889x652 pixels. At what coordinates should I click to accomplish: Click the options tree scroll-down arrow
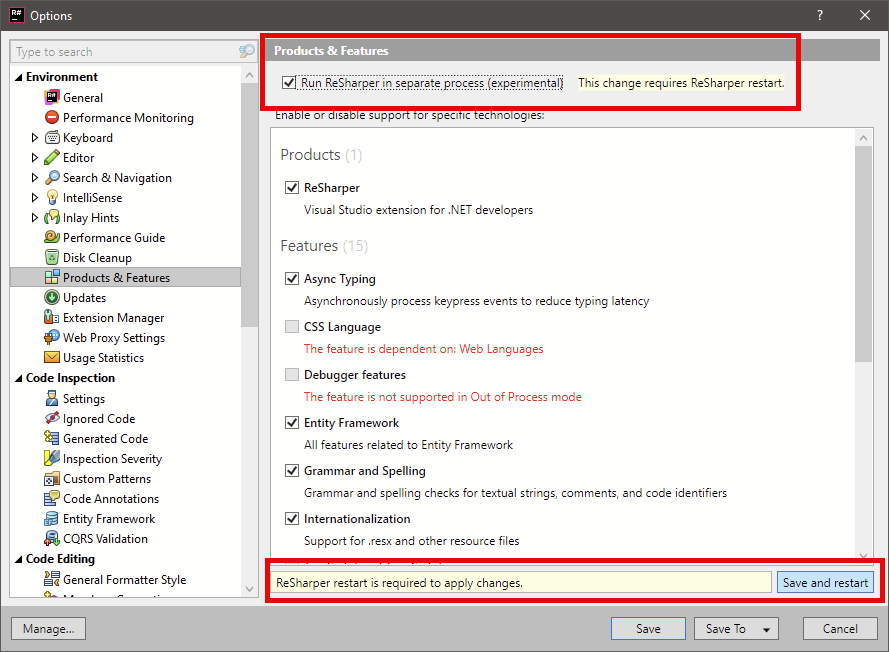249,589
